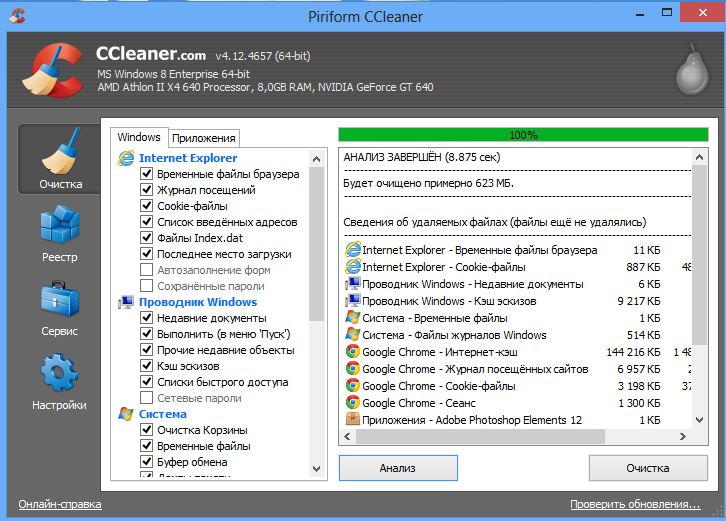Toggle Списки быстрого доступа checkbox
The image size is (726, 521).
coord(146,381)
